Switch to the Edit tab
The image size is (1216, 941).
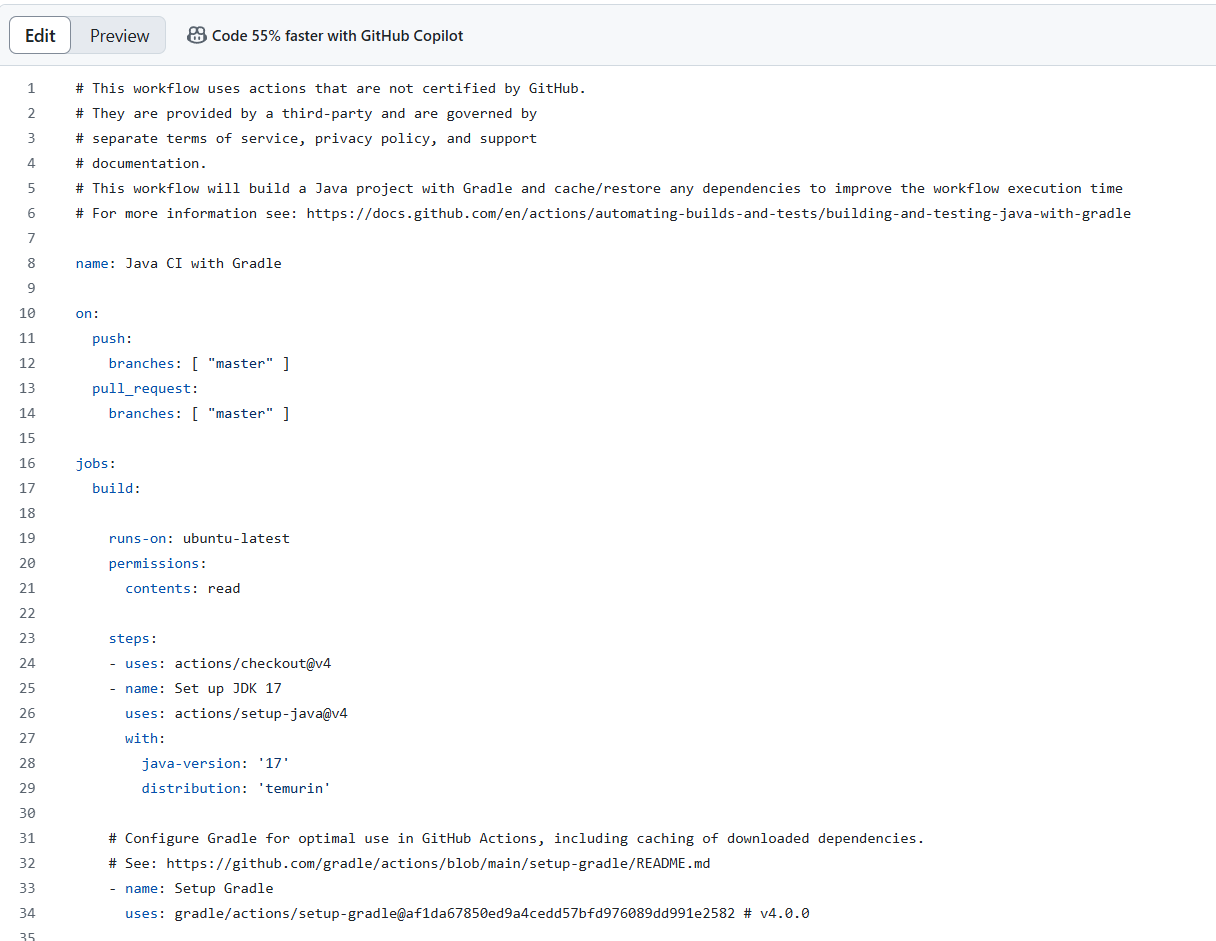[x=40, y=36]
